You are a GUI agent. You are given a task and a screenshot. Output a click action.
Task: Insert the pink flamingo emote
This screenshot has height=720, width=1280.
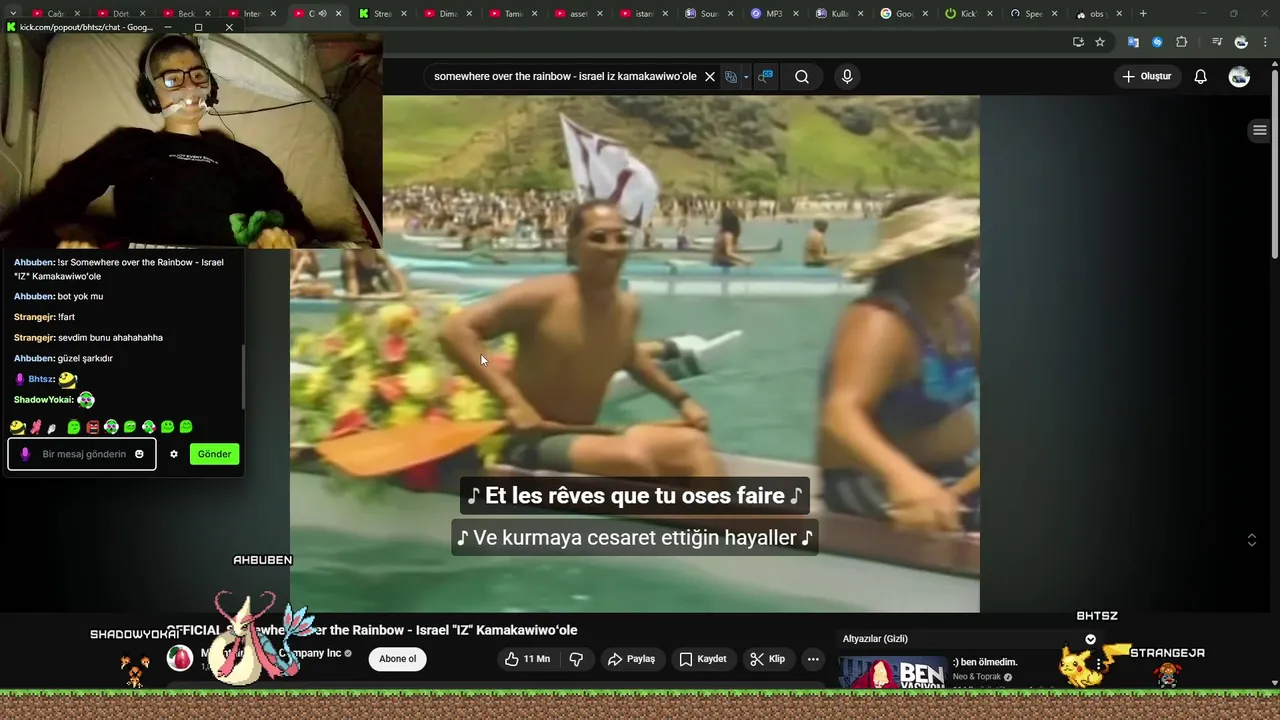click(35, 427)
